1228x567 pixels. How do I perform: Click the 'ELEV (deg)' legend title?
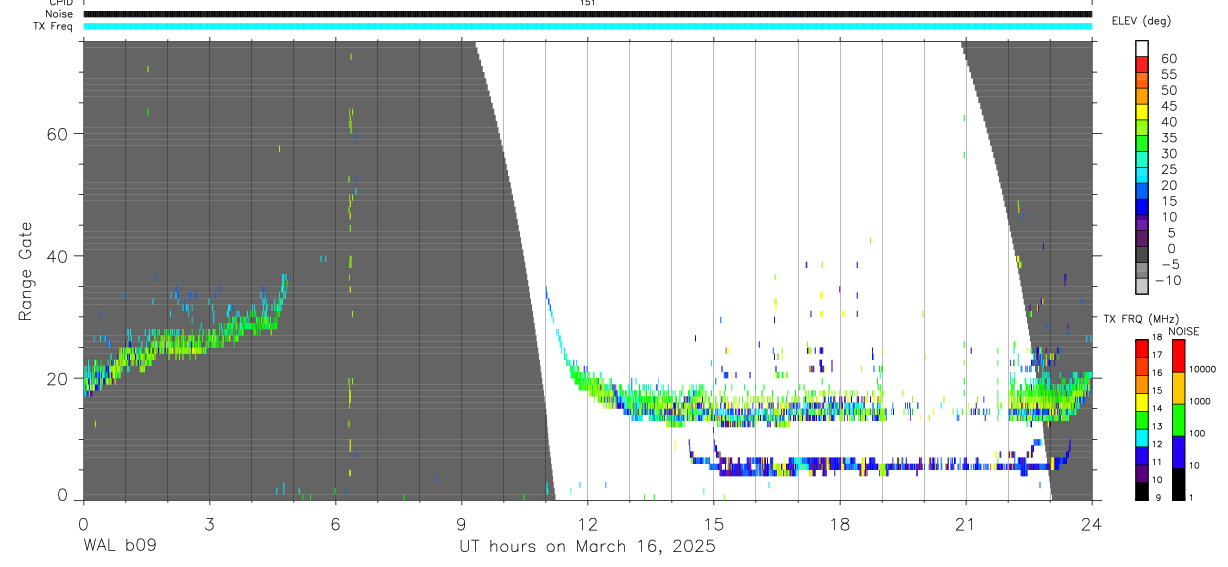(1144, 21)
